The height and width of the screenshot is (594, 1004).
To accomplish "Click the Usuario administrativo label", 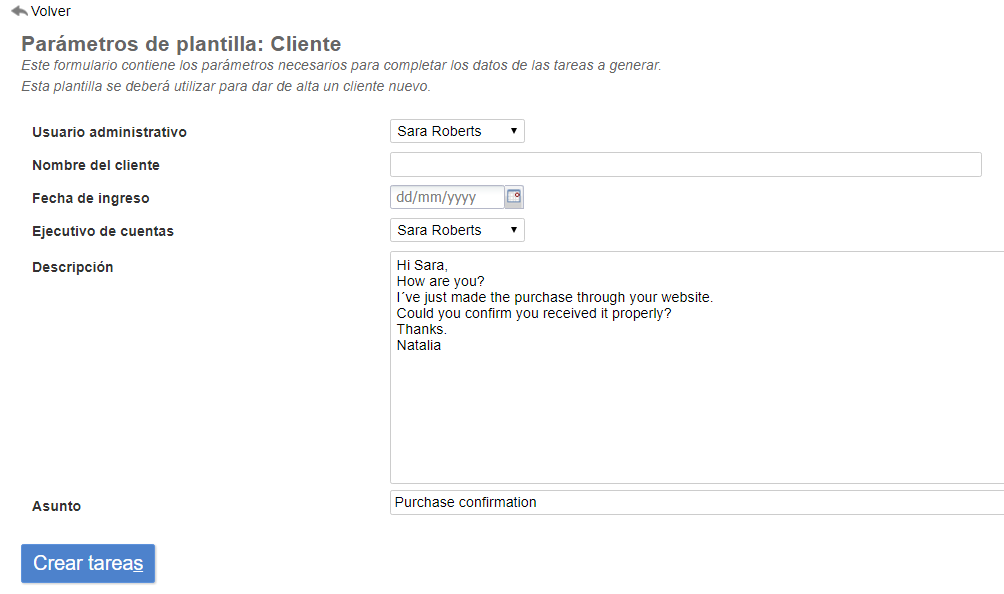I will [109, 132].
